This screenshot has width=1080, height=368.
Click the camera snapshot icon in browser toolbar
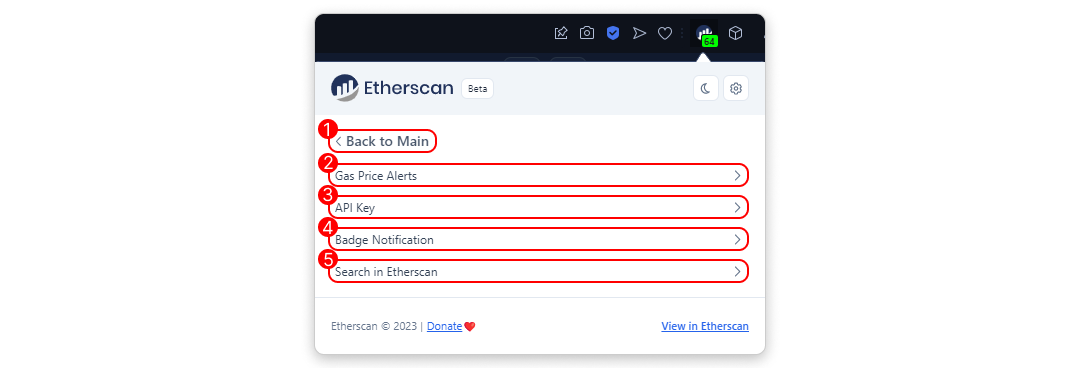tap(587, 33)
